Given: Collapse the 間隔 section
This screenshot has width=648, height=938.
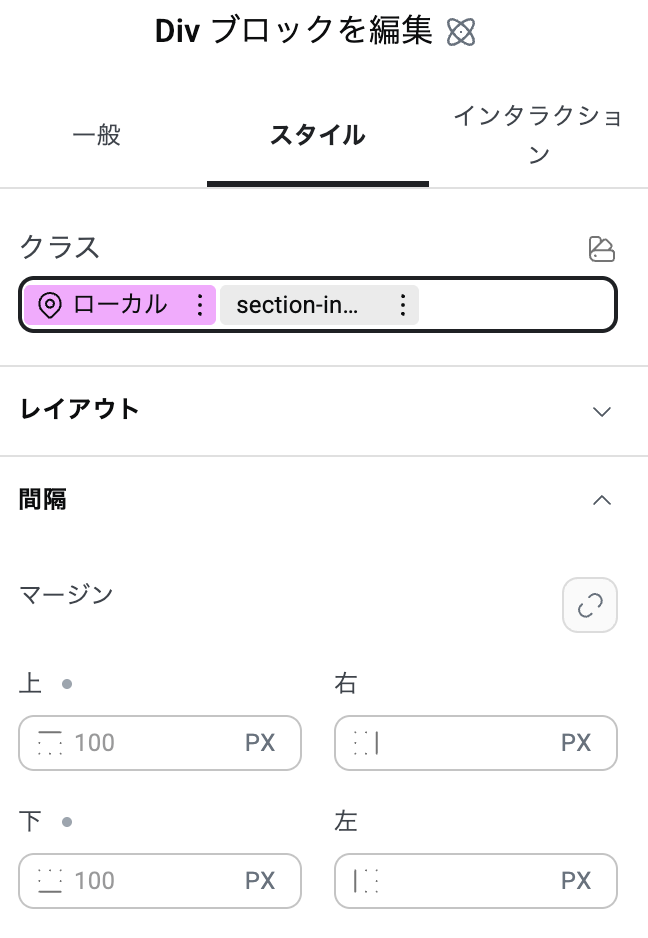Looking at the screenshot, I should click(601, 500).
